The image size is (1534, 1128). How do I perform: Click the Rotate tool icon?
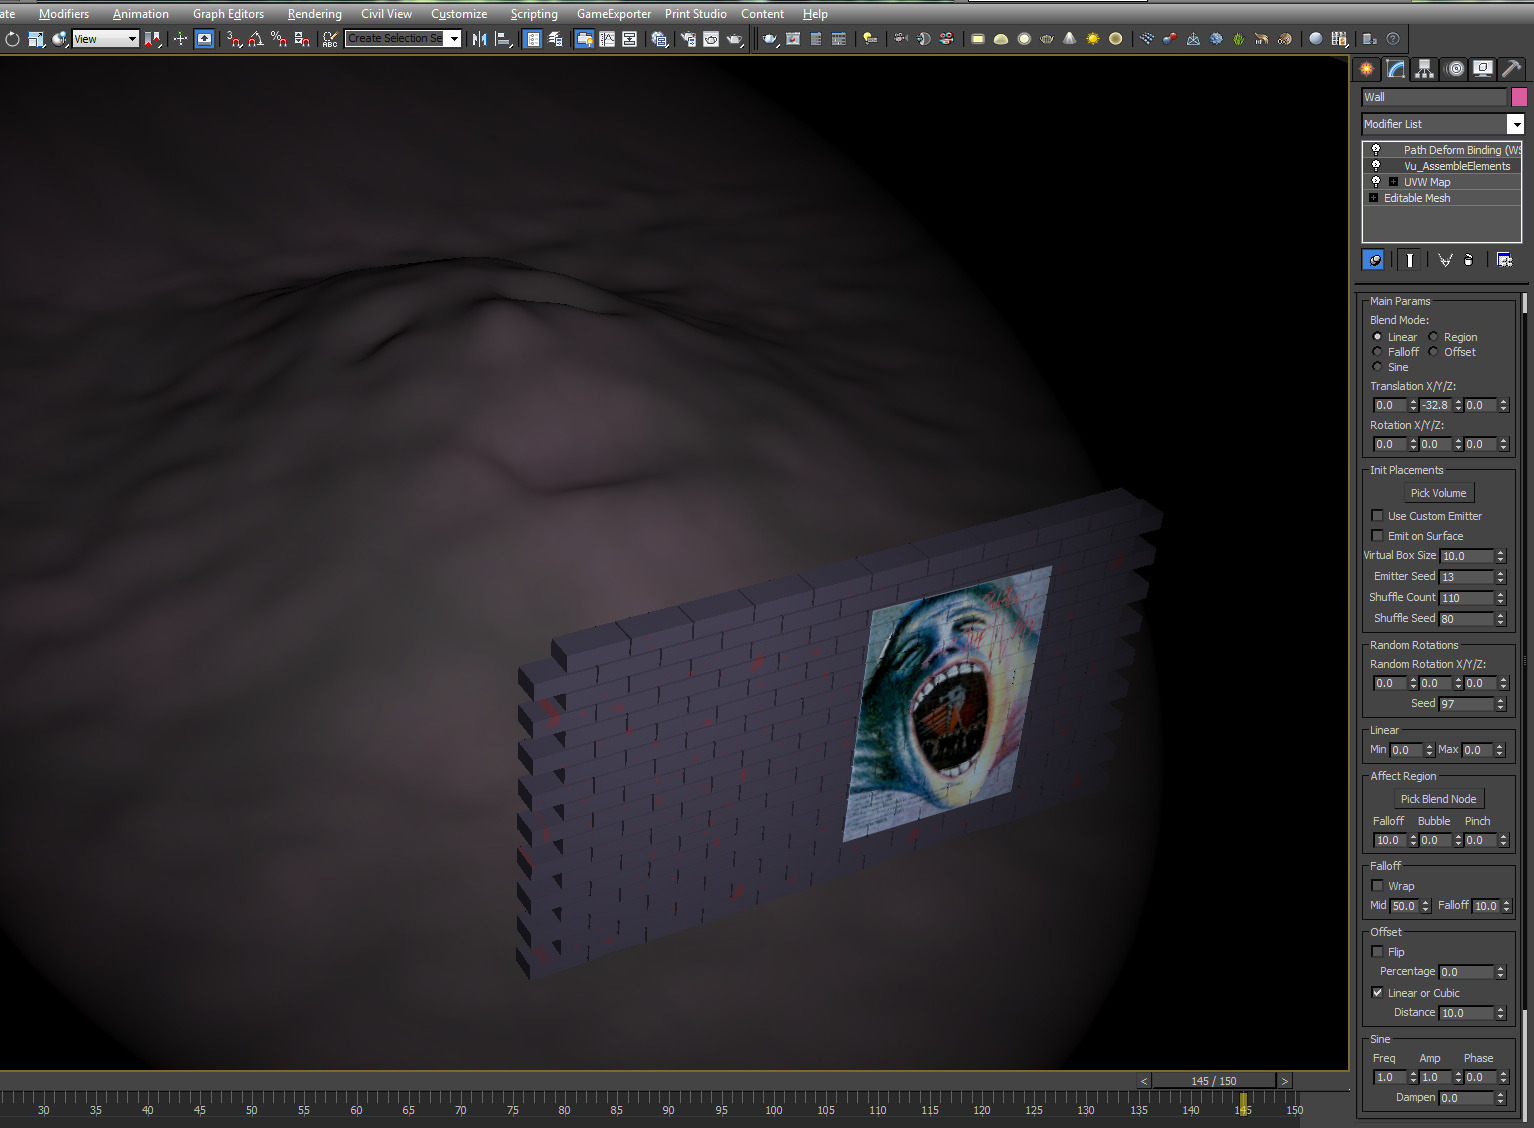12,39
